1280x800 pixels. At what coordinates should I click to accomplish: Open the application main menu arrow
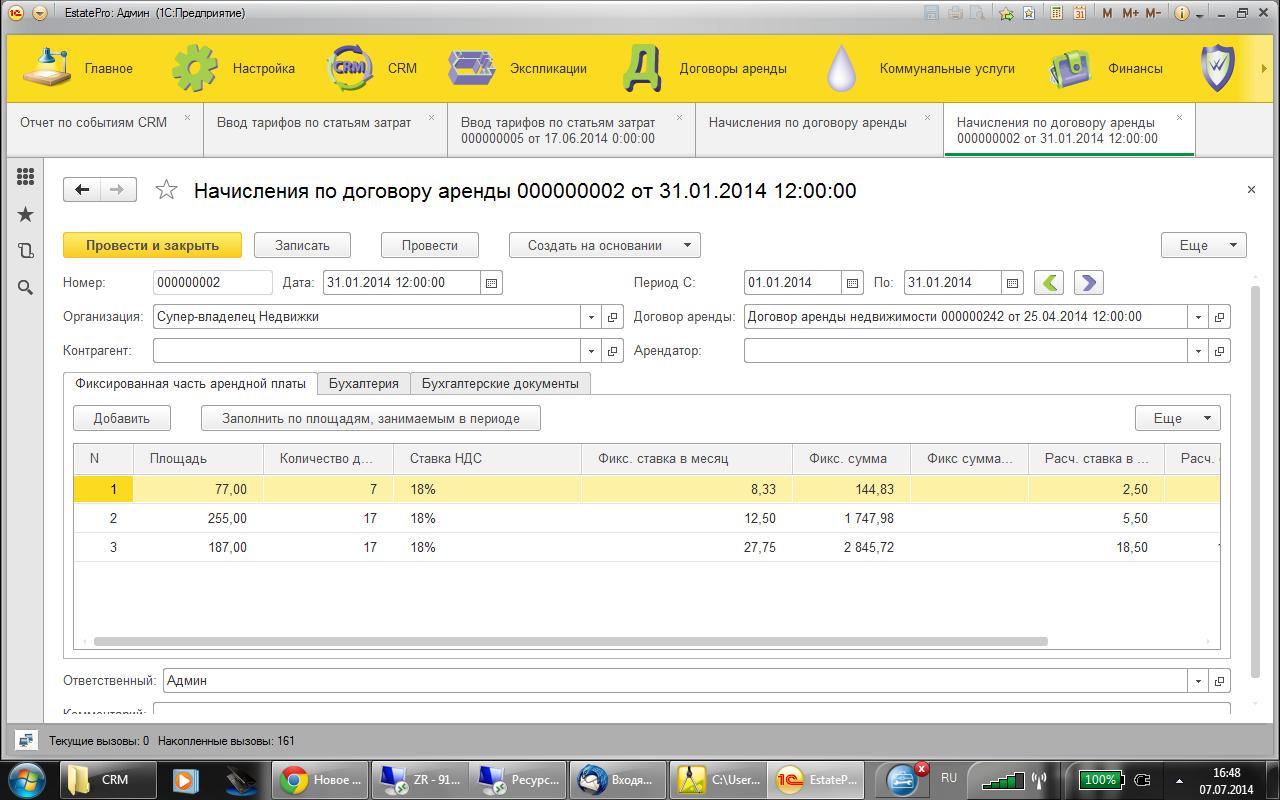pyautogui.click(x=39, y=13)
